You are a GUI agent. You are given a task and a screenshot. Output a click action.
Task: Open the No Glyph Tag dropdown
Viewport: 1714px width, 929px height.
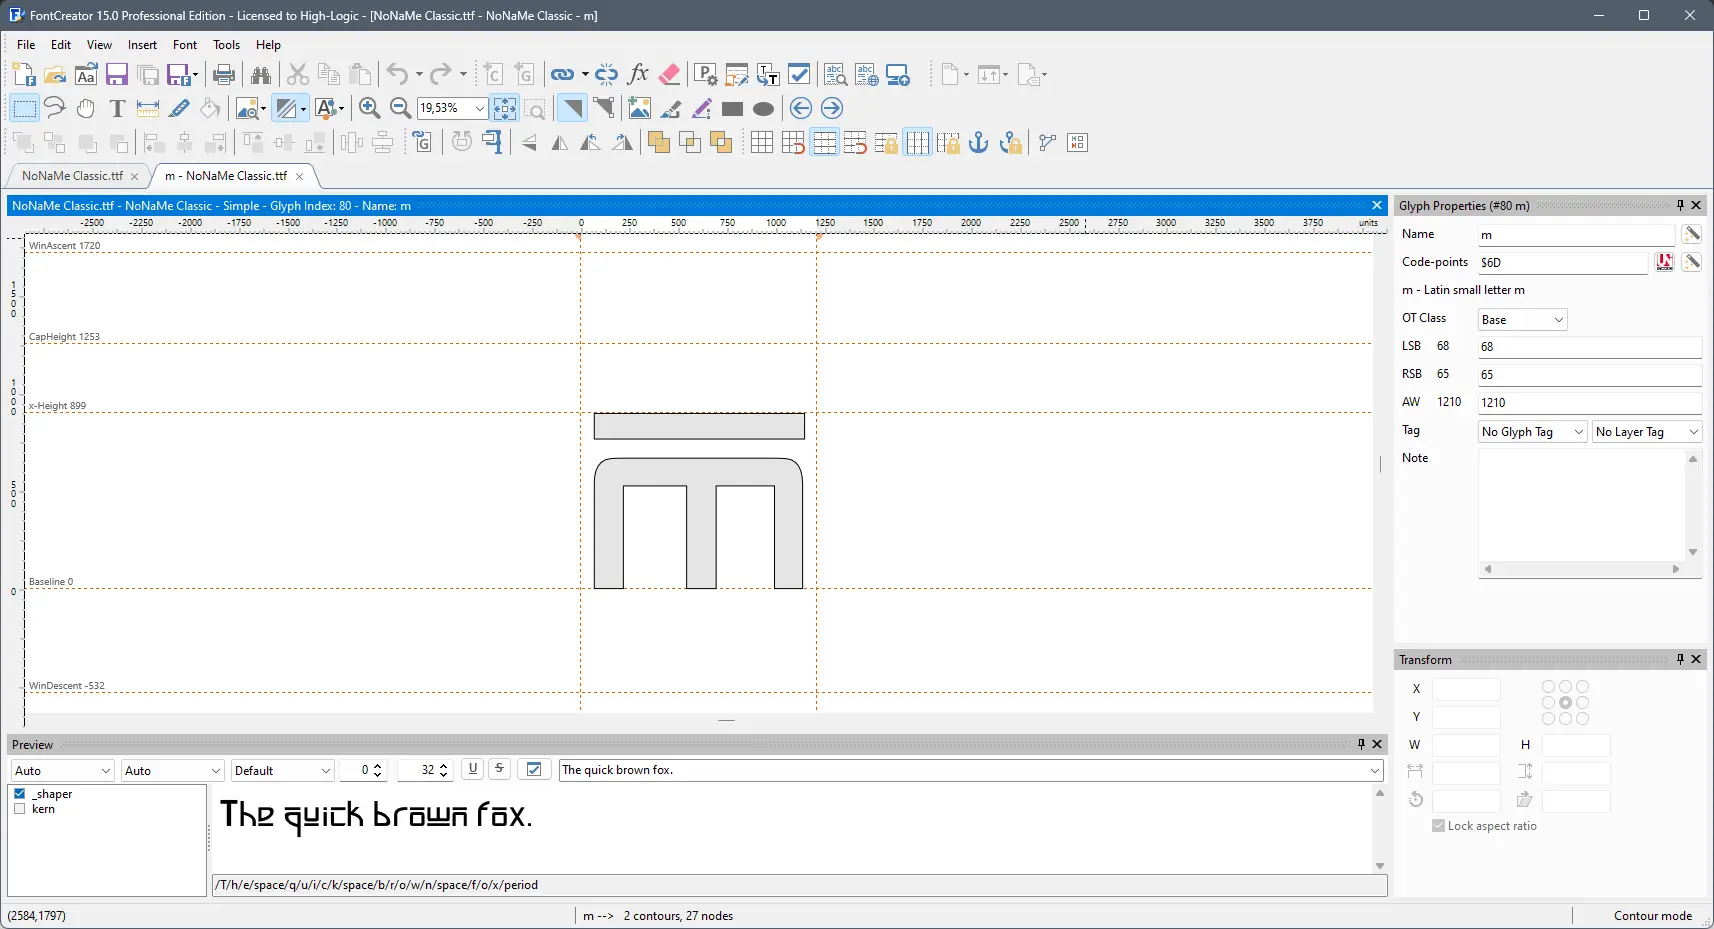click(x=1578, y=432)
